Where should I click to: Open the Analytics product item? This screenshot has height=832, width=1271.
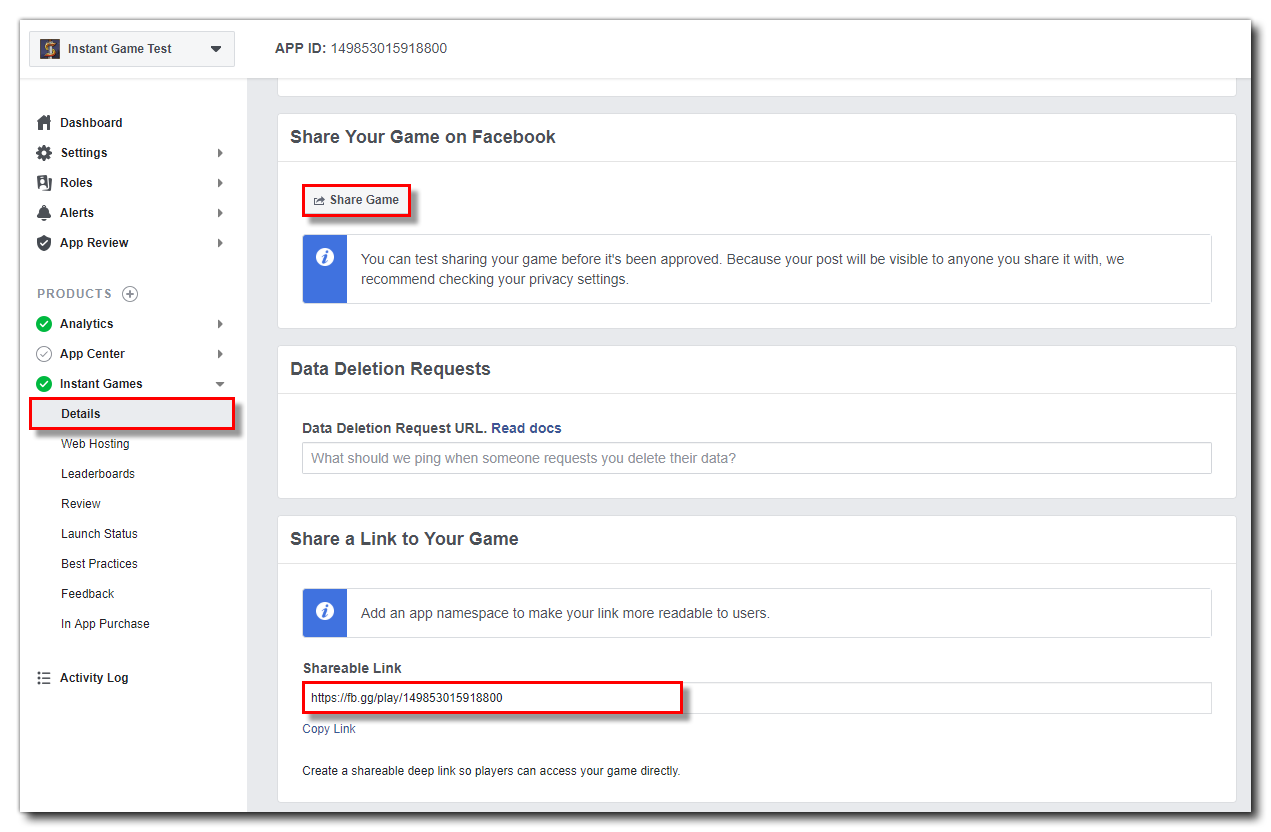pyautogui.click(x=86, y=324)
